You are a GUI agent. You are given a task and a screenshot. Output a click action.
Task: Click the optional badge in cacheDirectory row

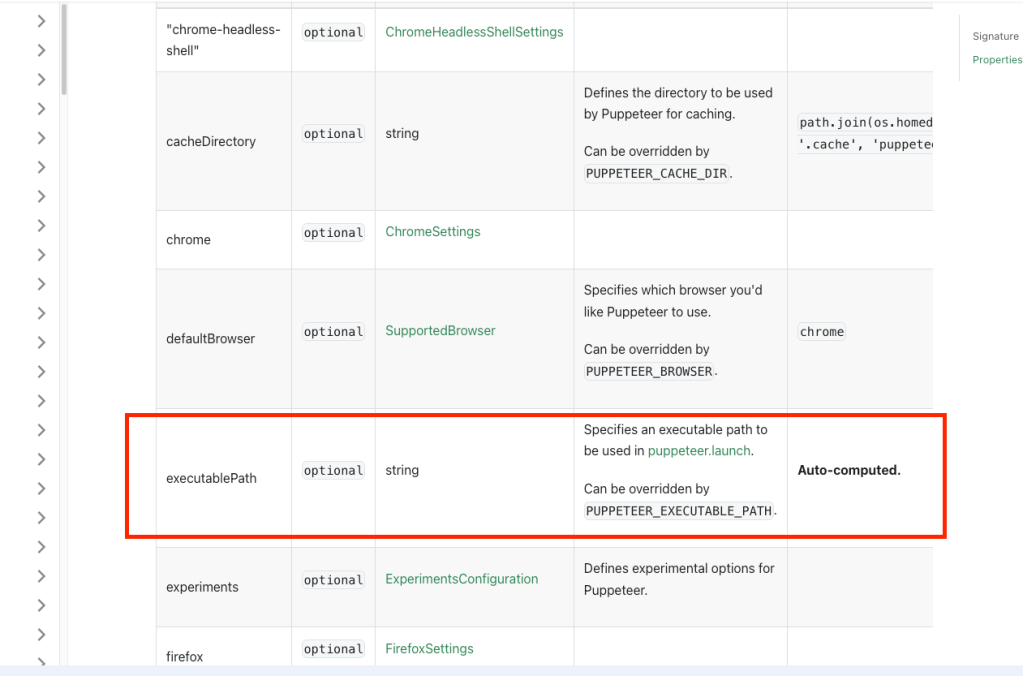click(x=333, y=134)
